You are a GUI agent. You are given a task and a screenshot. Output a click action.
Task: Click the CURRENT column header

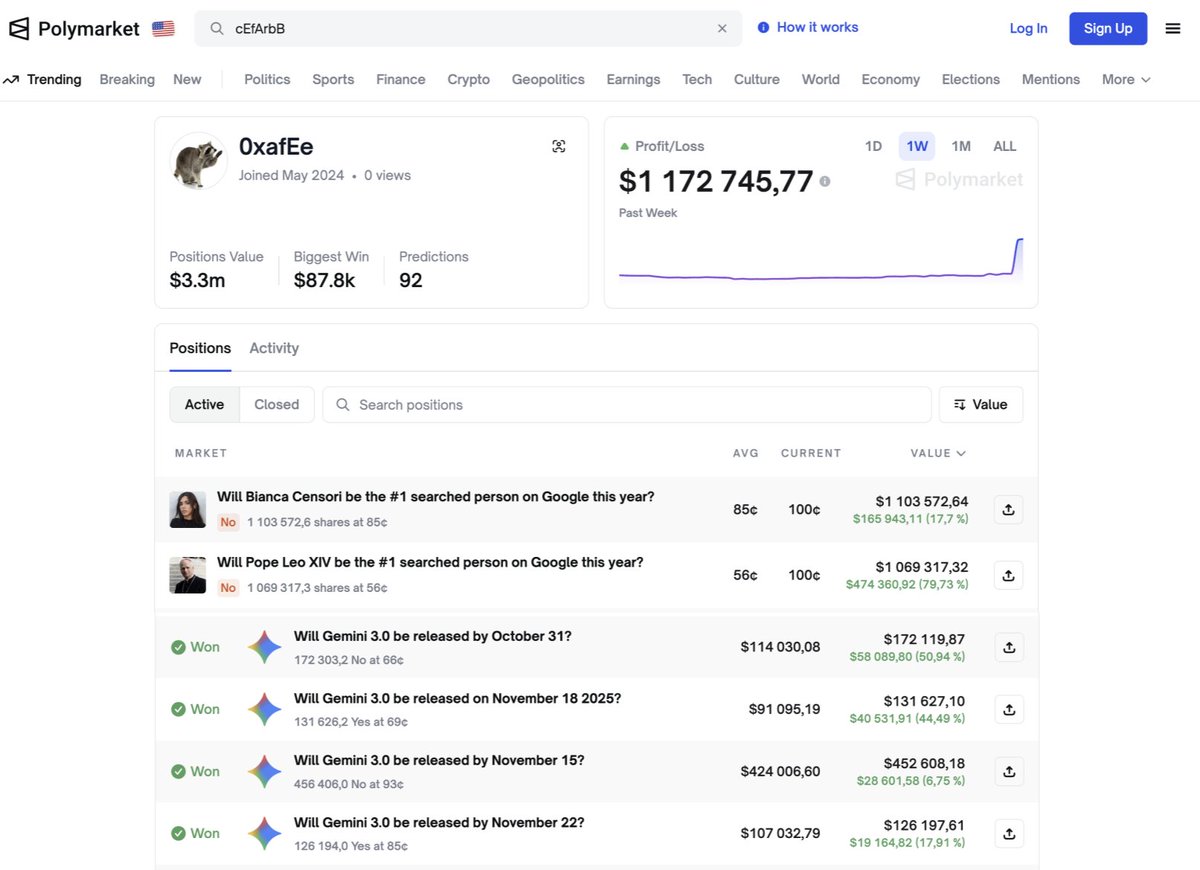tap(811, 453)
